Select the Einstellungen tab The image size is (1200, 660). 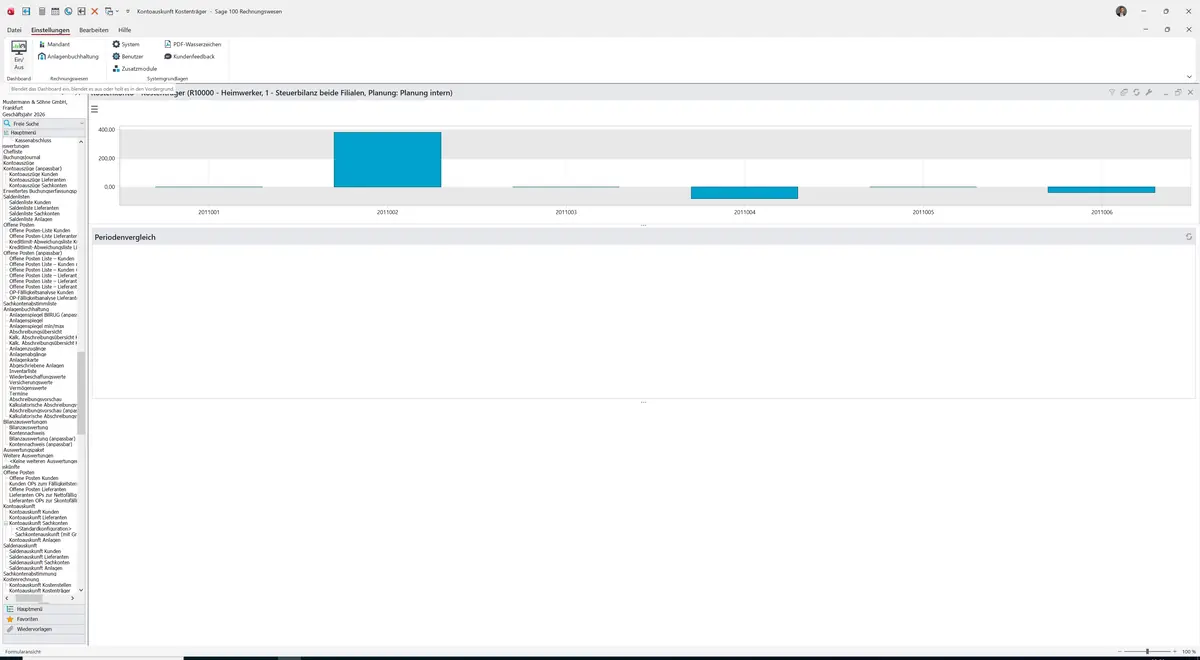[50, 30]
